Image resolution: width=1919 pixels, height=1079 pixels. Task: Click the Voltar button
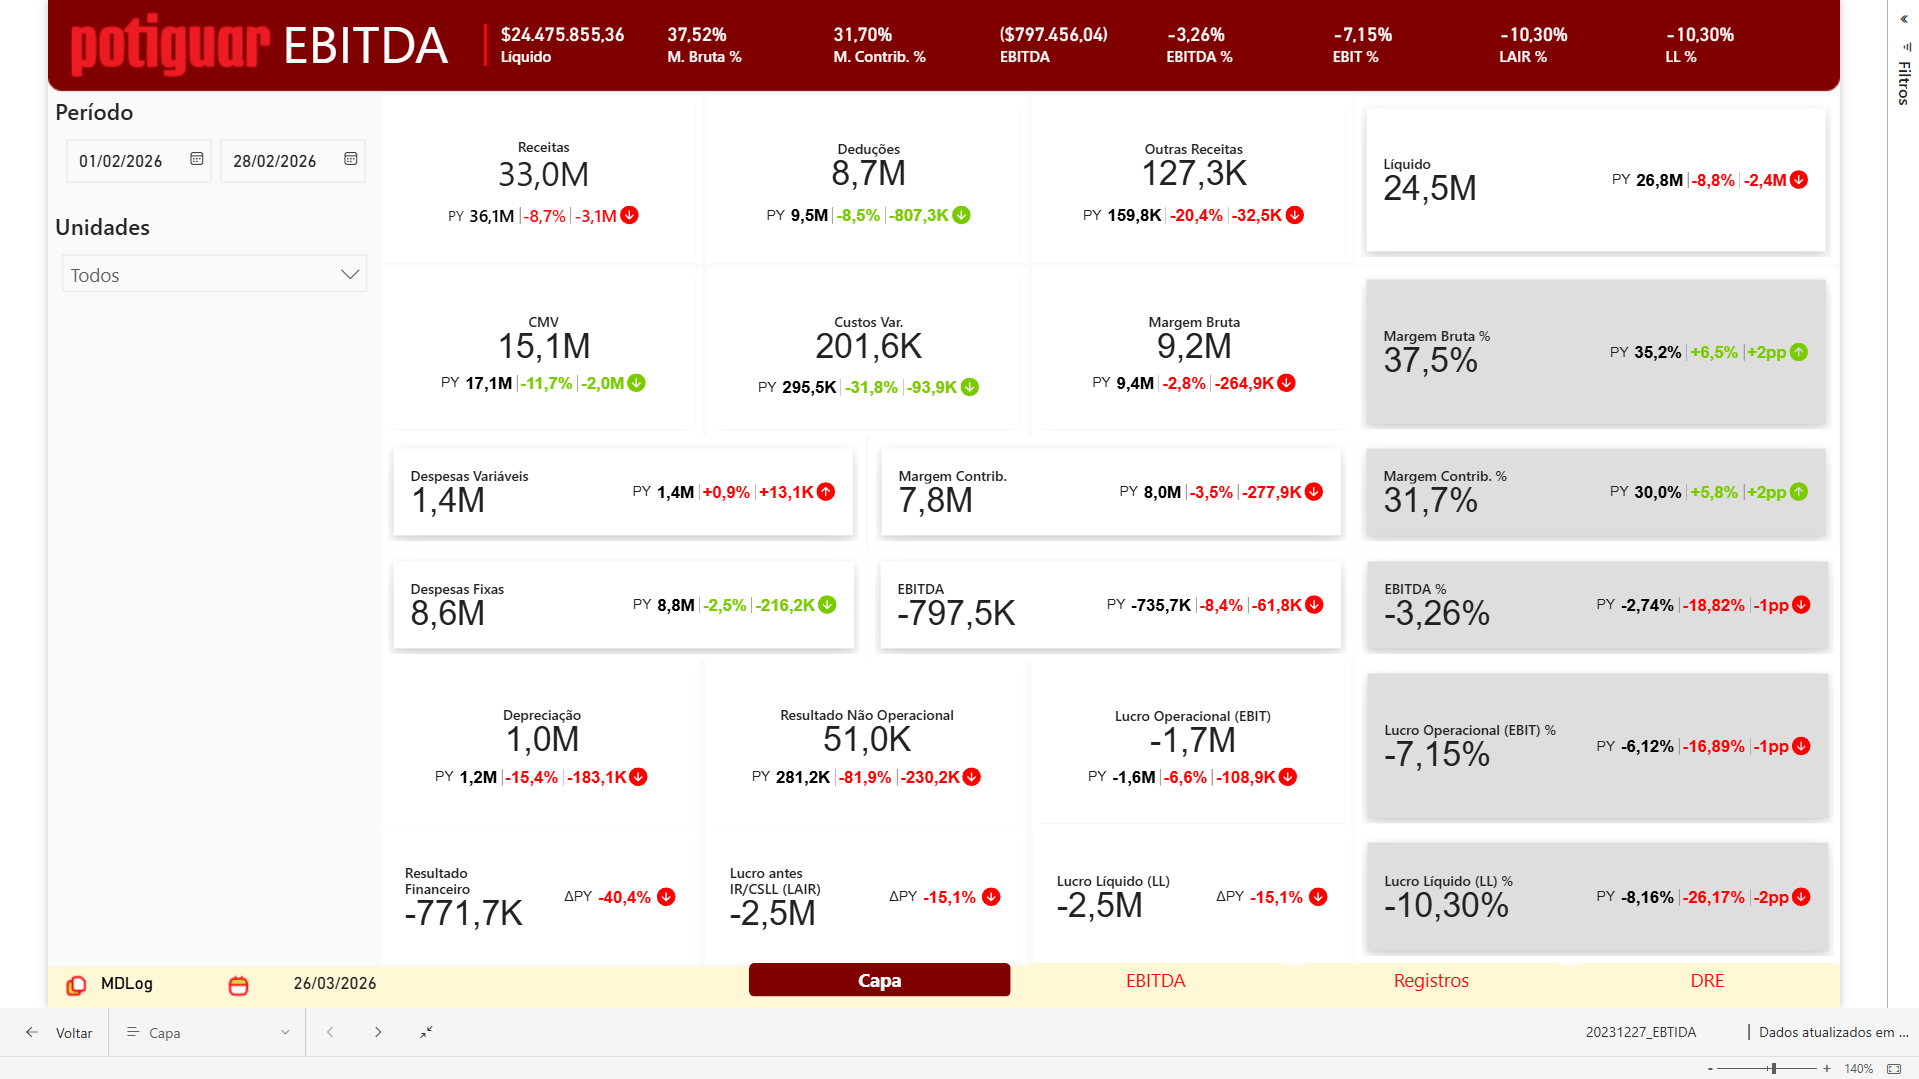click(75, 1032)
